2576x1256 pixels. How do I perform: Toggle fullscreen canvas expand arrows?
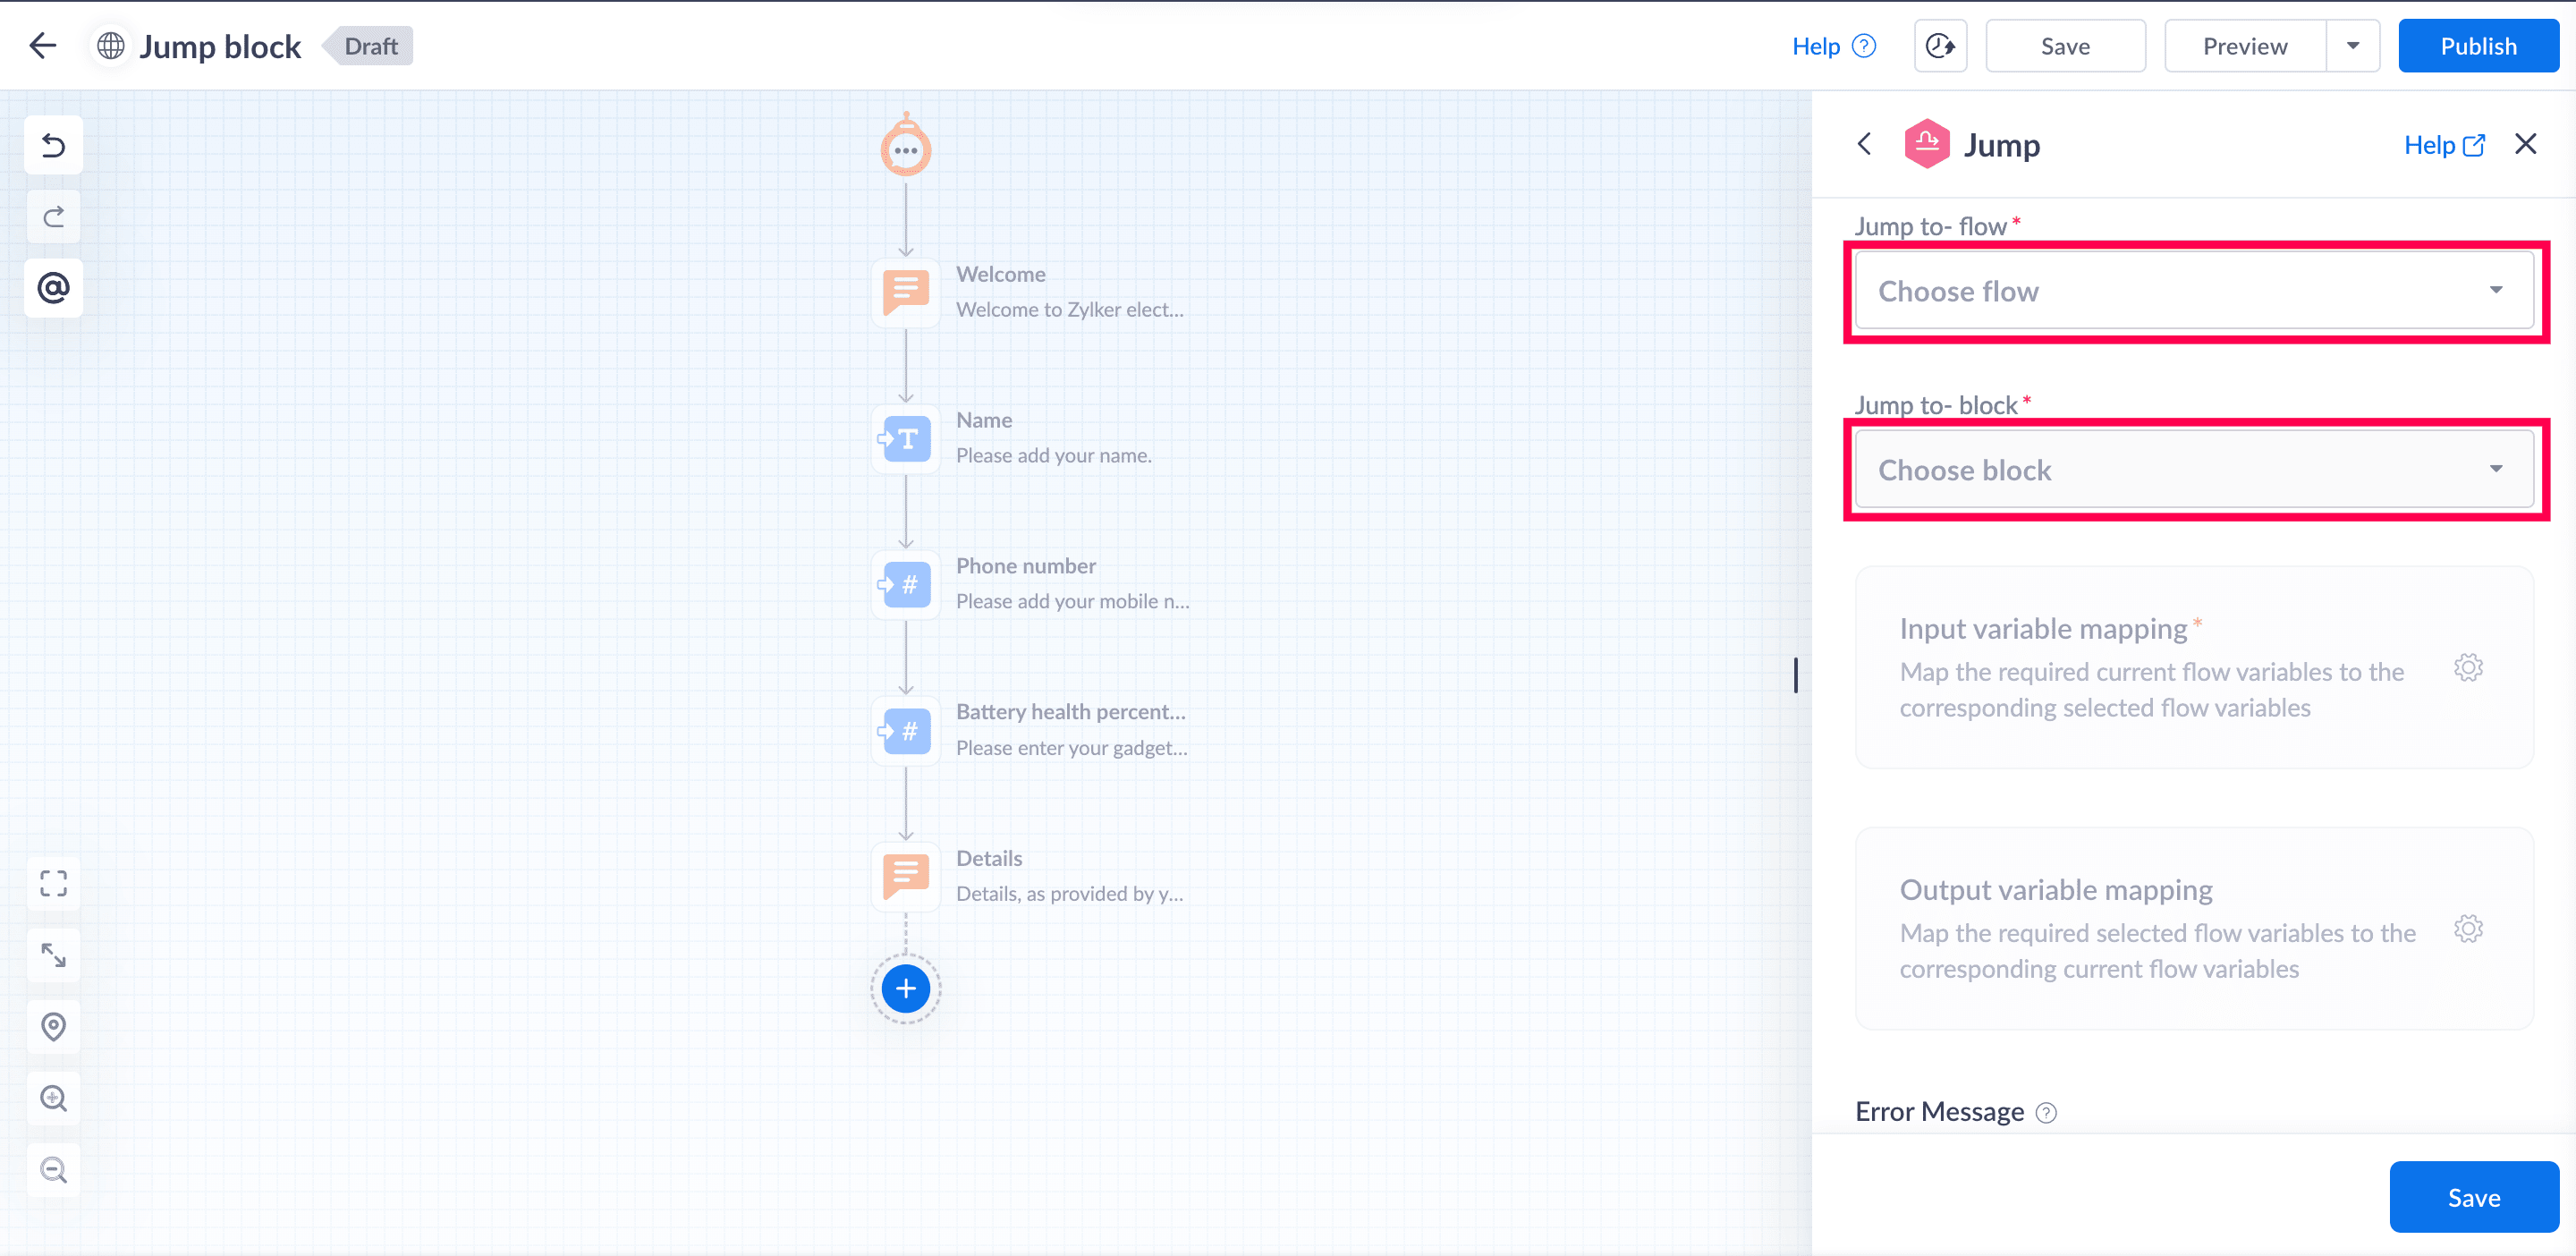[53, 955]
